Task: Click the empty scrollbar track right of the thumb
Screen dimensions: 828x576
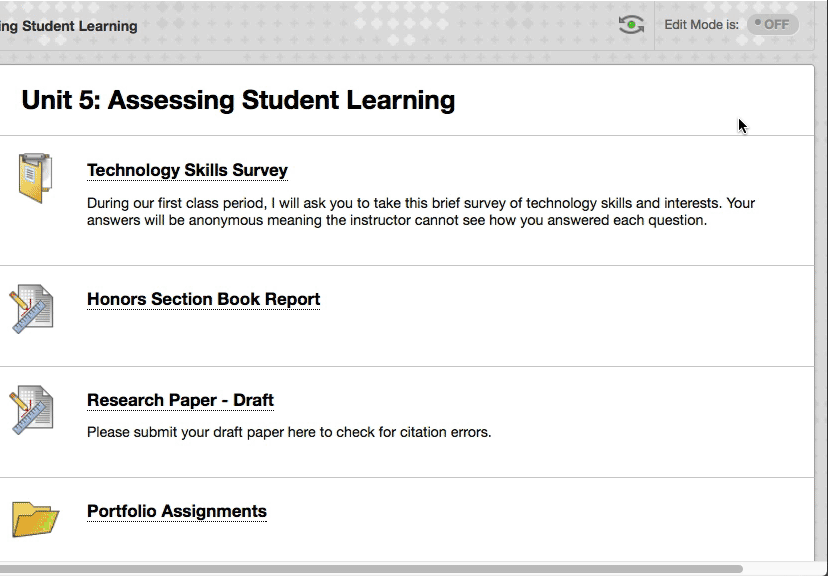Action: (780, 569)
